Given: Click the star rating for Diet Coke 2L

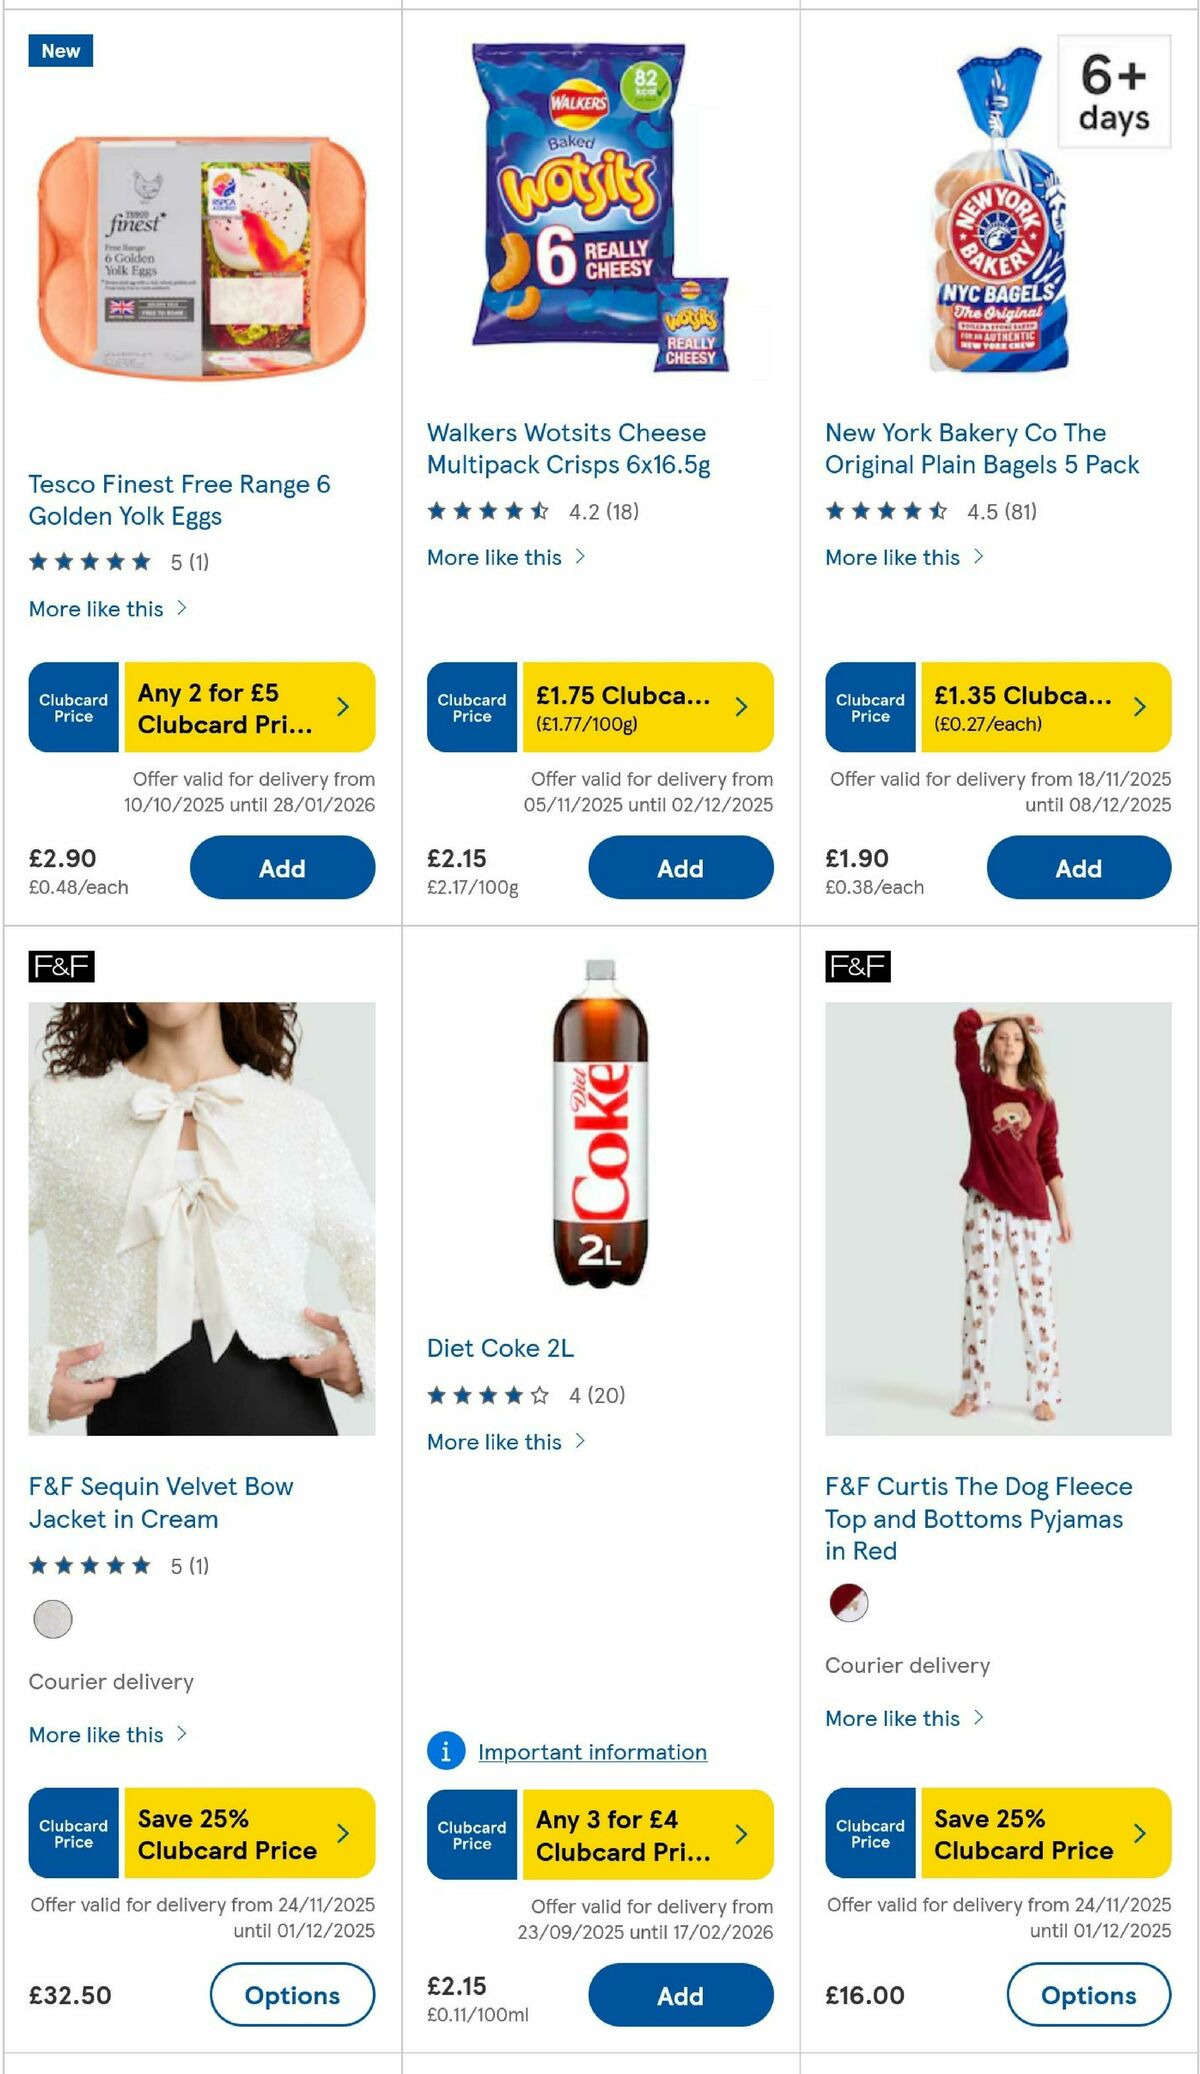Looking at the screenshot, I should [485, 1396].
